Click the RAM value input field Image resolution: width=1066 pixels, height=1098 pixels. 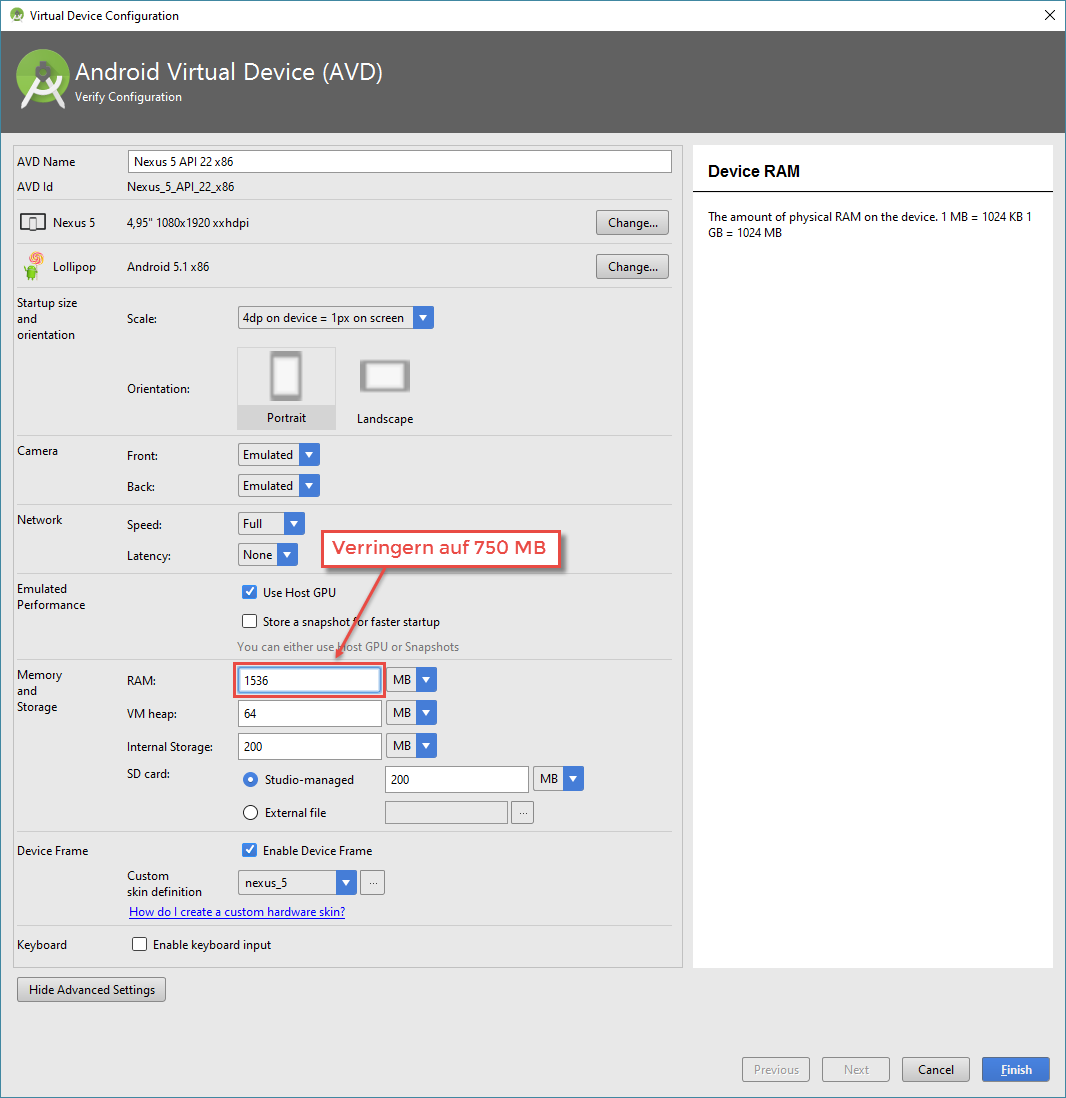click(x=309, y=680)
